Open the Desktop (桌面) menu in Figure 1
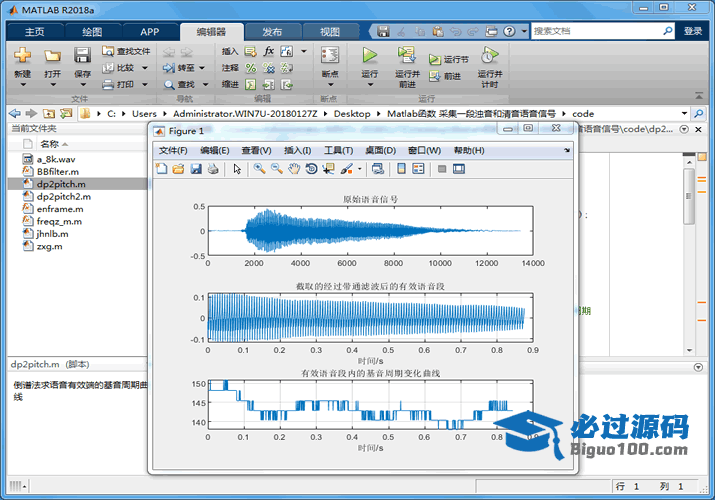Viewport: 715px width, 500px height. point(380,150)
